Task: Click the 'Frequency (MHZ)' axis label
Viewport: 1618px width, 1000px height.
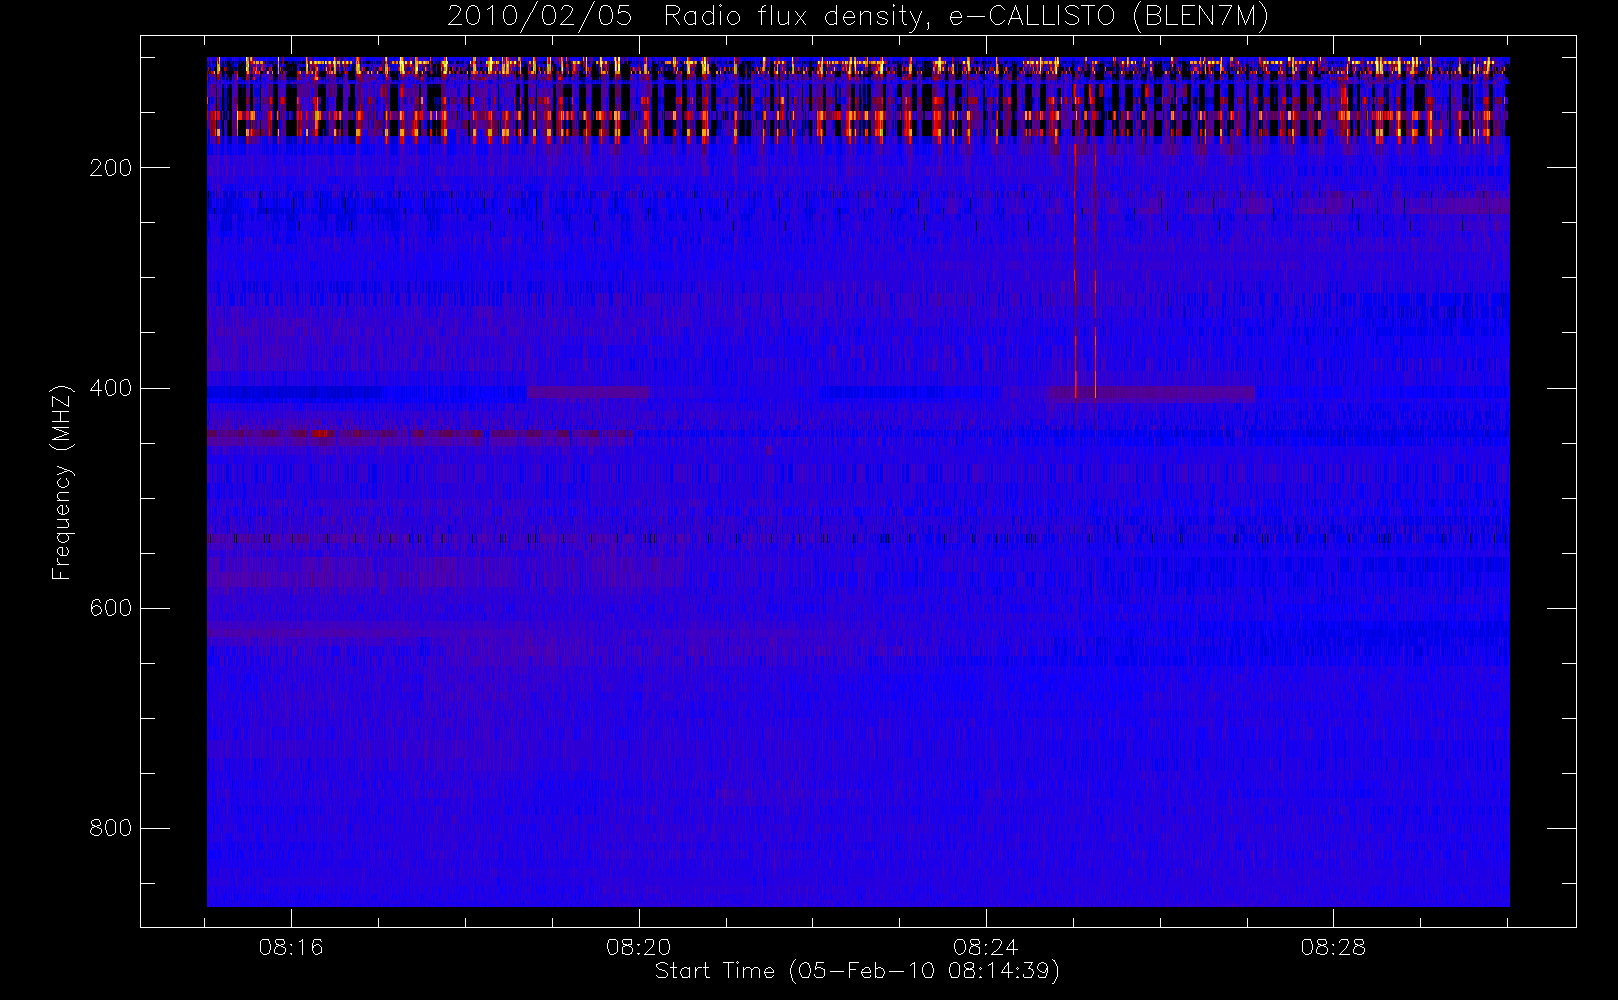Action: point(62,482)
